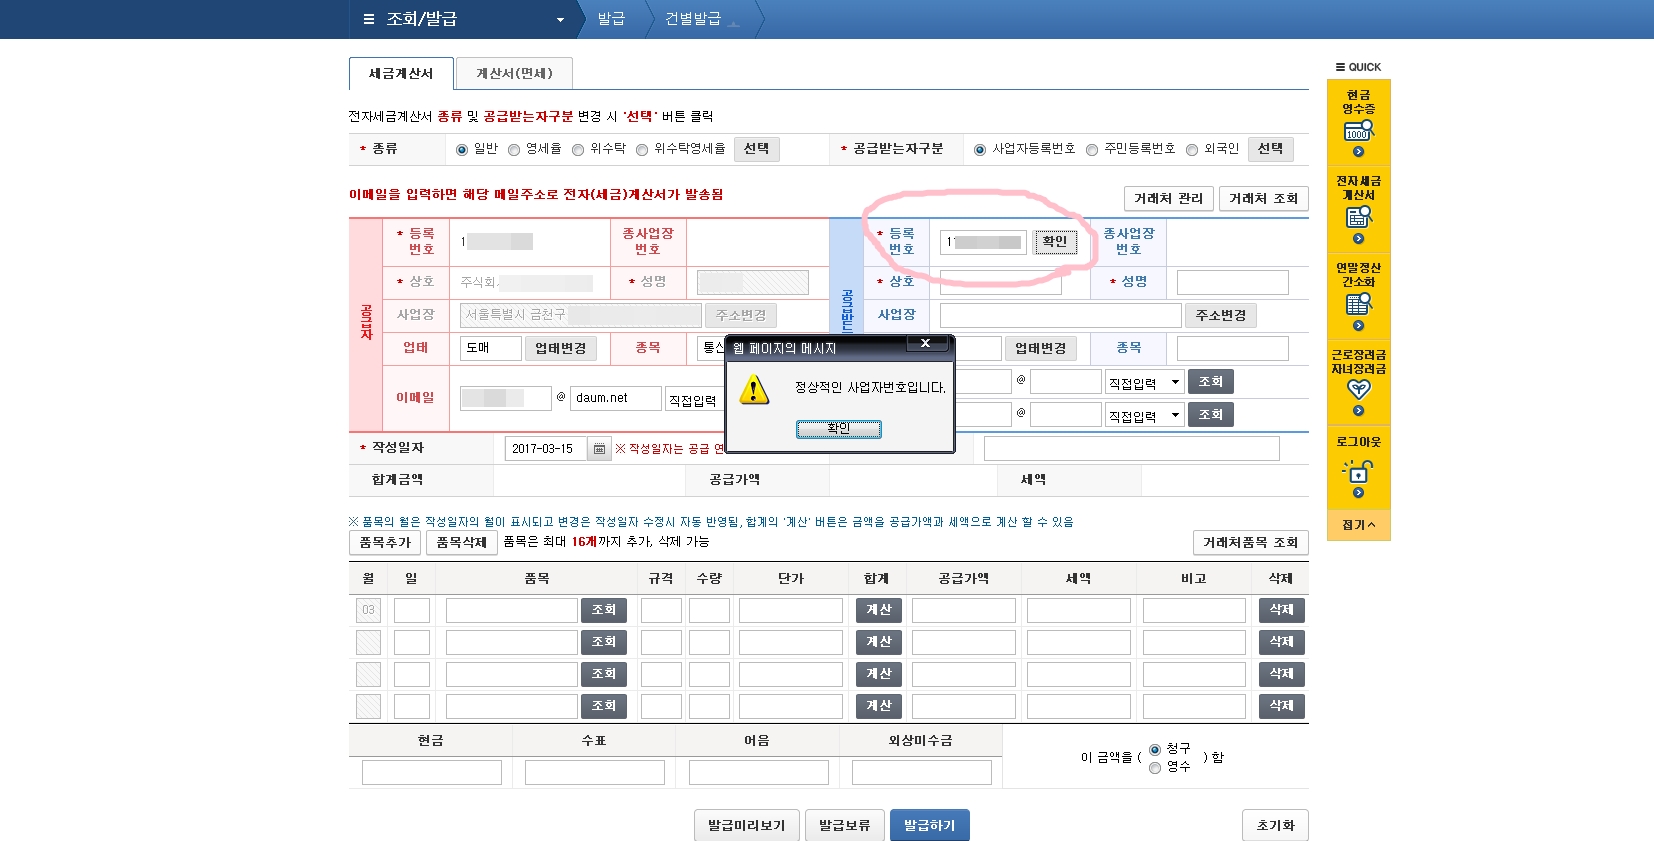Select the 영세율 invoice type
Screen dimensions: 1654x841
514,150
